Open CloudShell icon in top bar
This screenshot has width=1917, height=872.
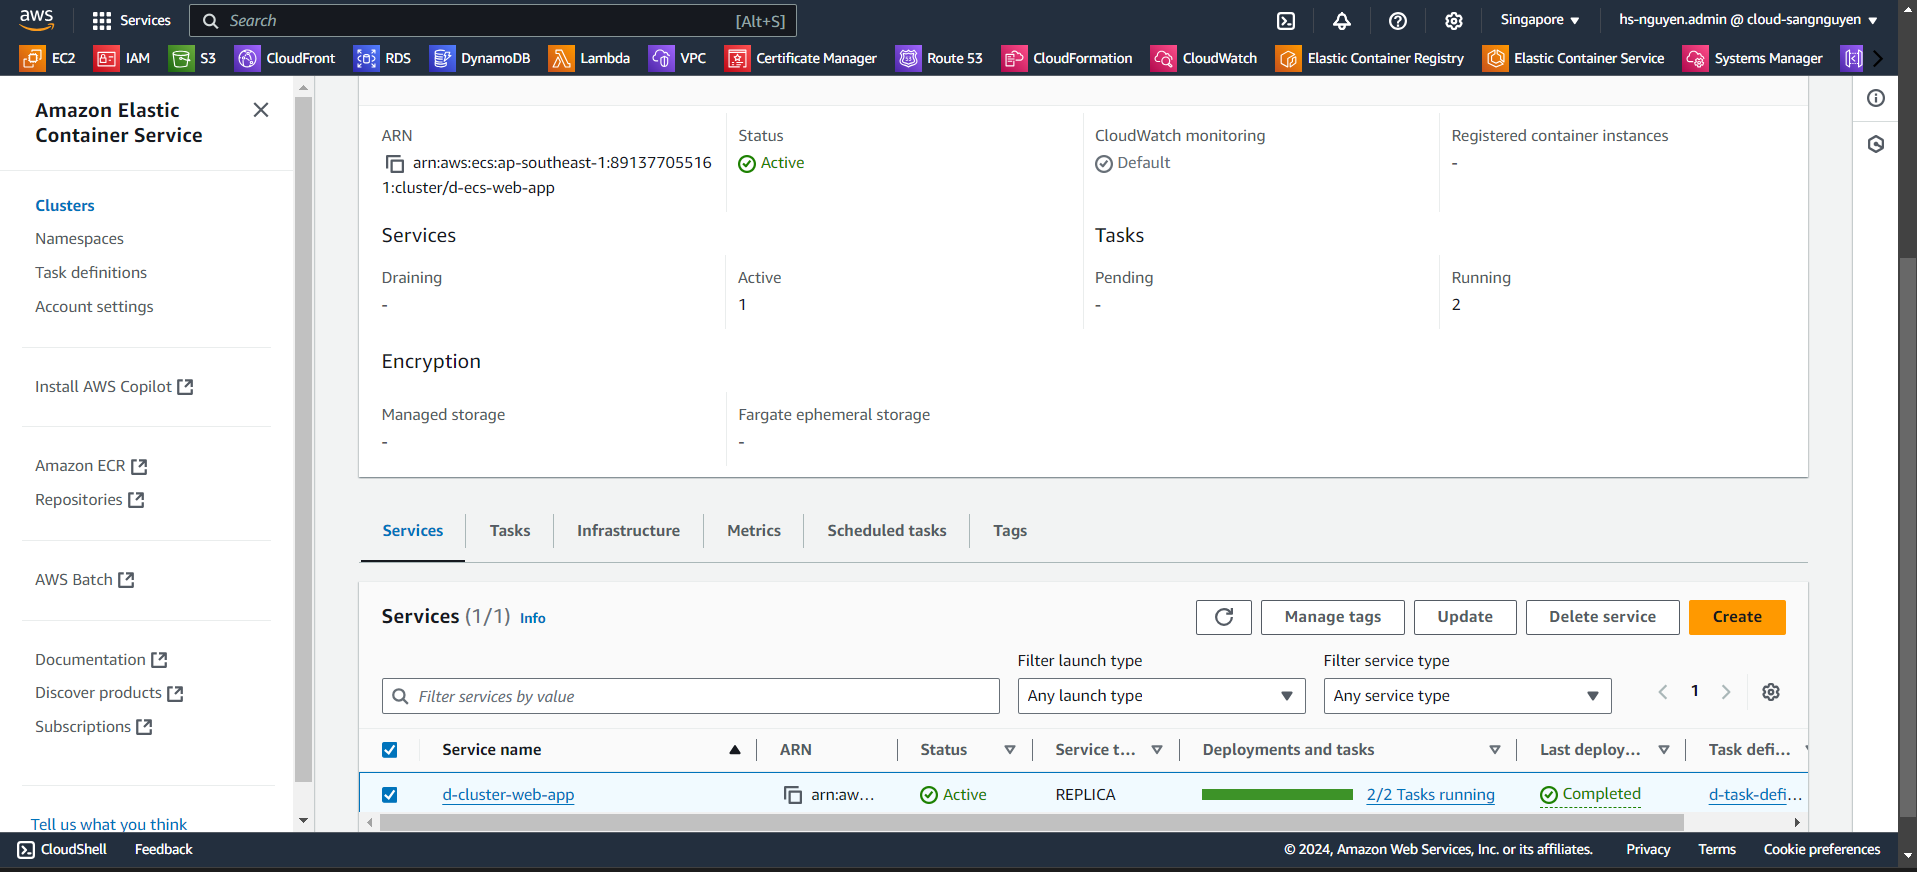tap(1286, 20)
